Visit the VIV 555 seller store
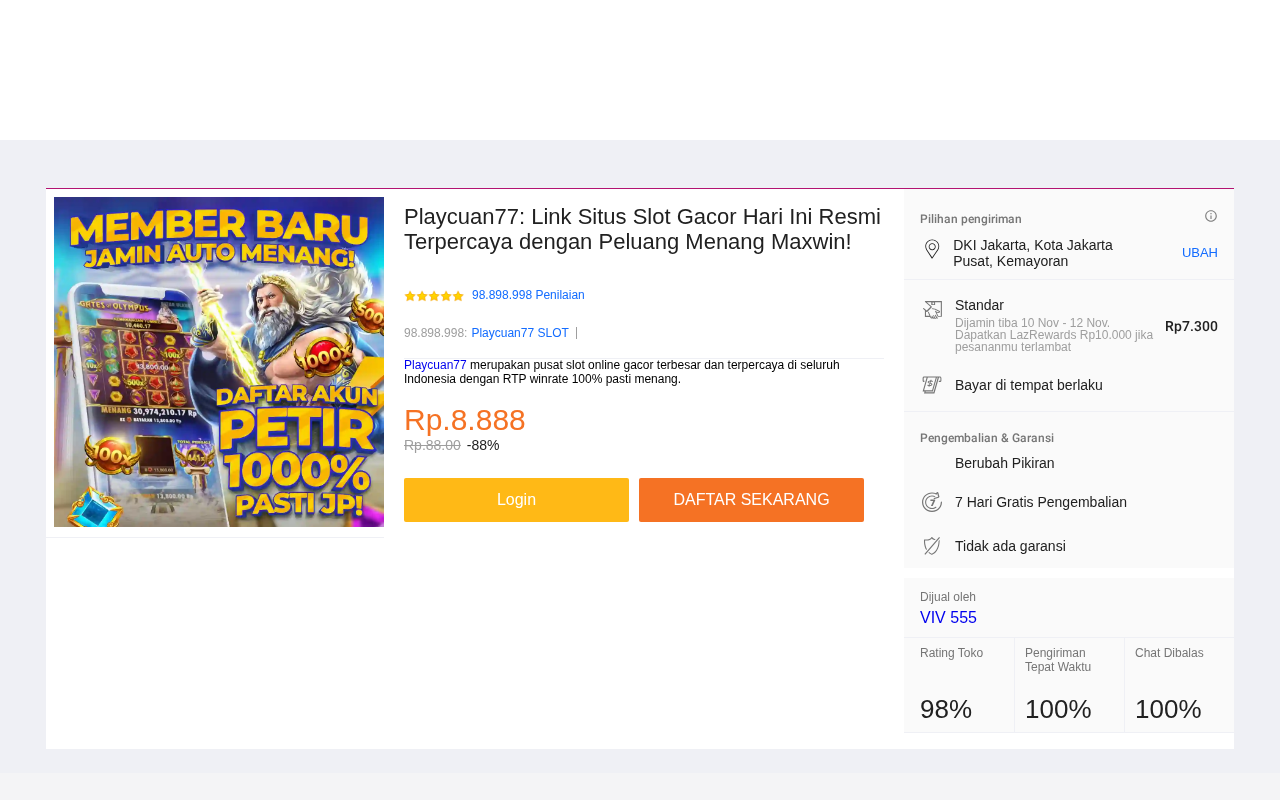 tap(948, 618)
